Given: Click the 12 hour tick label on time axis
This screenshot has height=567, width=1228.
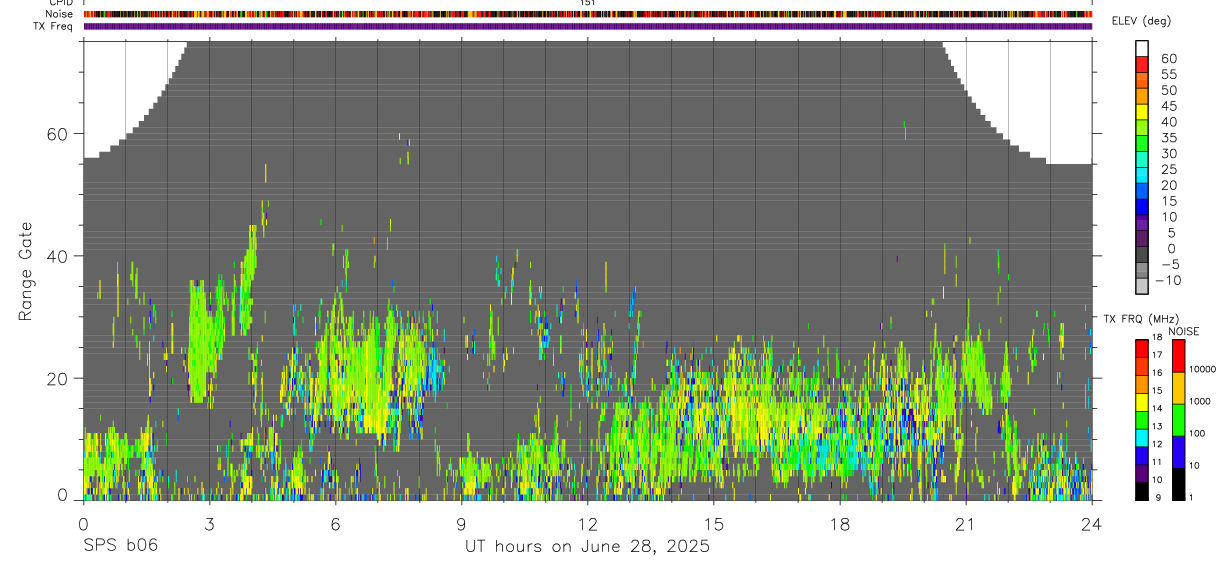Looking at the screenshot, I should [x=588, y=524].
